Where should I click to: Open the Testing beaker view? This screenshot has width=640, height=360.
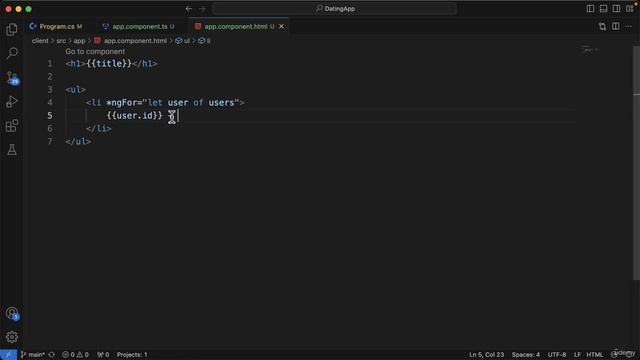pyautogui.click(x=12, y=150)
